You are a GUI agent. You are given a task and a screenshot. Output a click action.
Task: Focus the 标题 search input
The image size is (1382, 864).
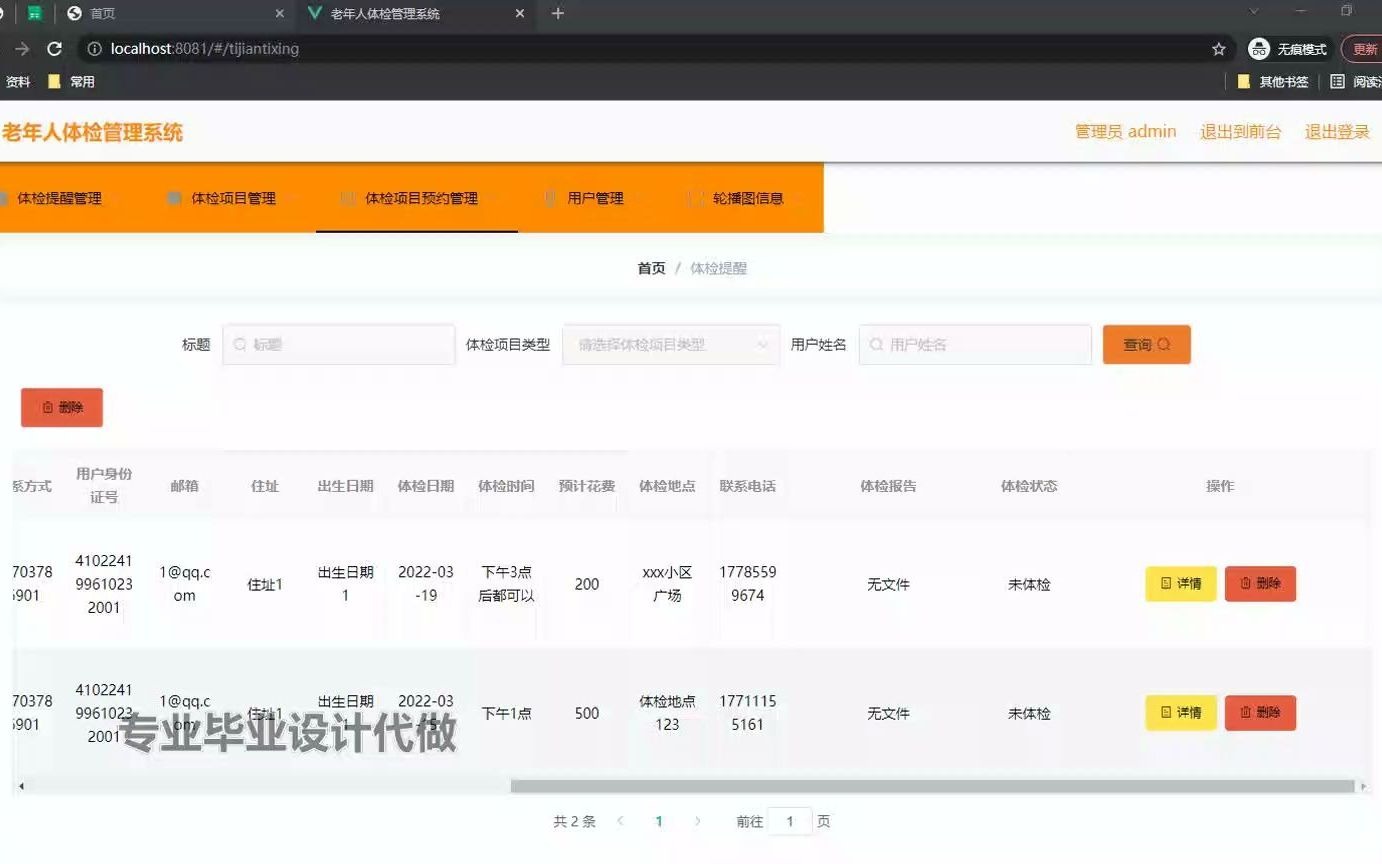(x=338, y=344)
